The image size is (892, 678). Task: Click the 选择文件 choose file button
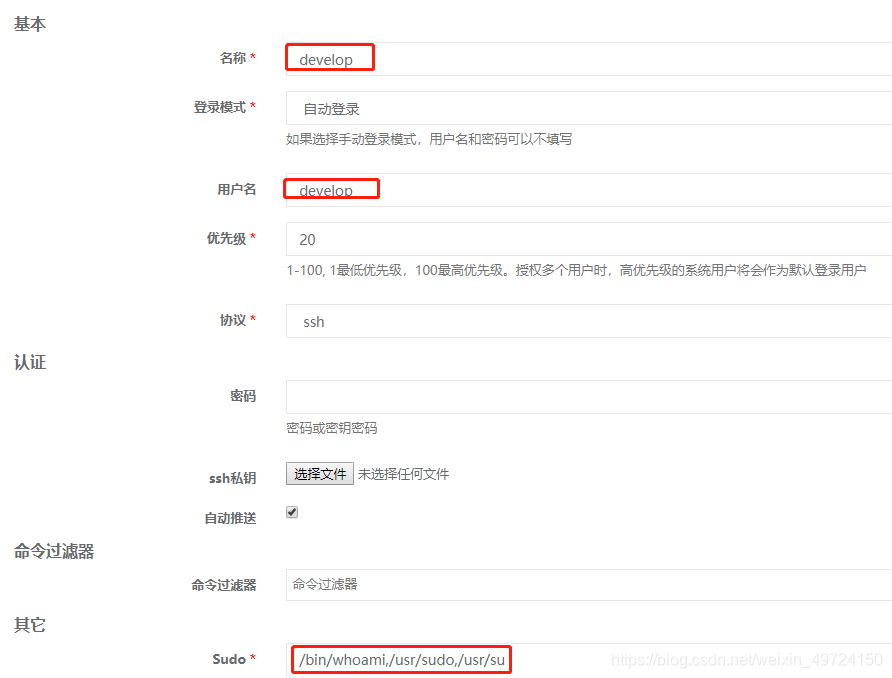coord(320,474)
